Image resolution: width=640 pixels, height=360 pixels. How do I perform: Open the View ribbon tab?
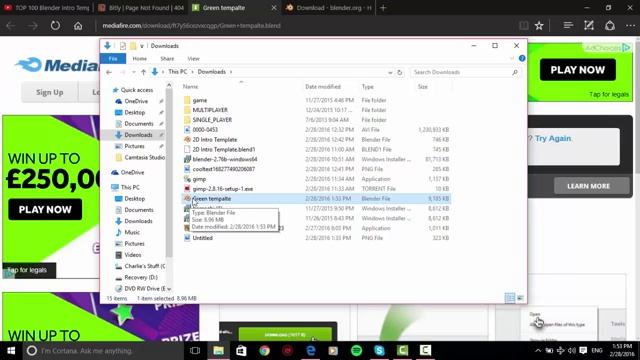(x=193, y=59)
